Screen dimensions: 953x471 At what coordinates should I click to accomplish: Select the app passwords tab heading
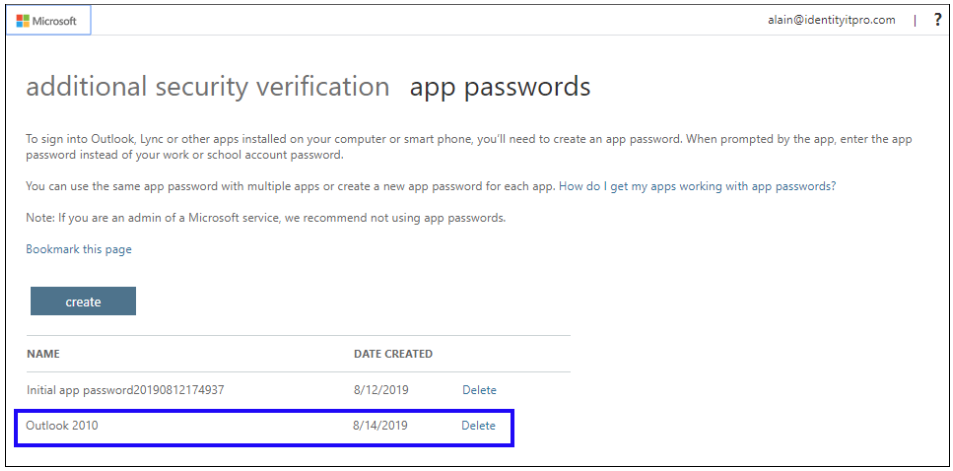(x=500, y=88)
